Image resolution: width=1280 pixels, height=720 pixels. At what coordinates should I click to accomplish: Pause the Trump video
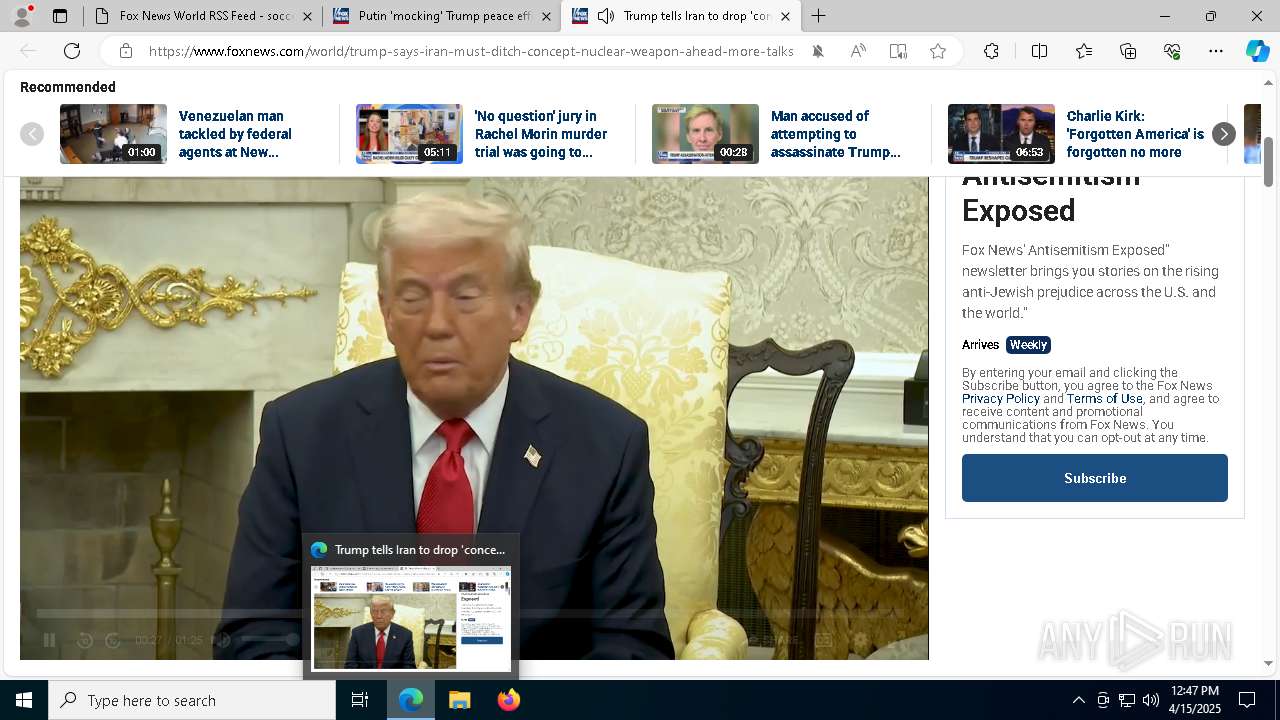[x=48, y=640]
